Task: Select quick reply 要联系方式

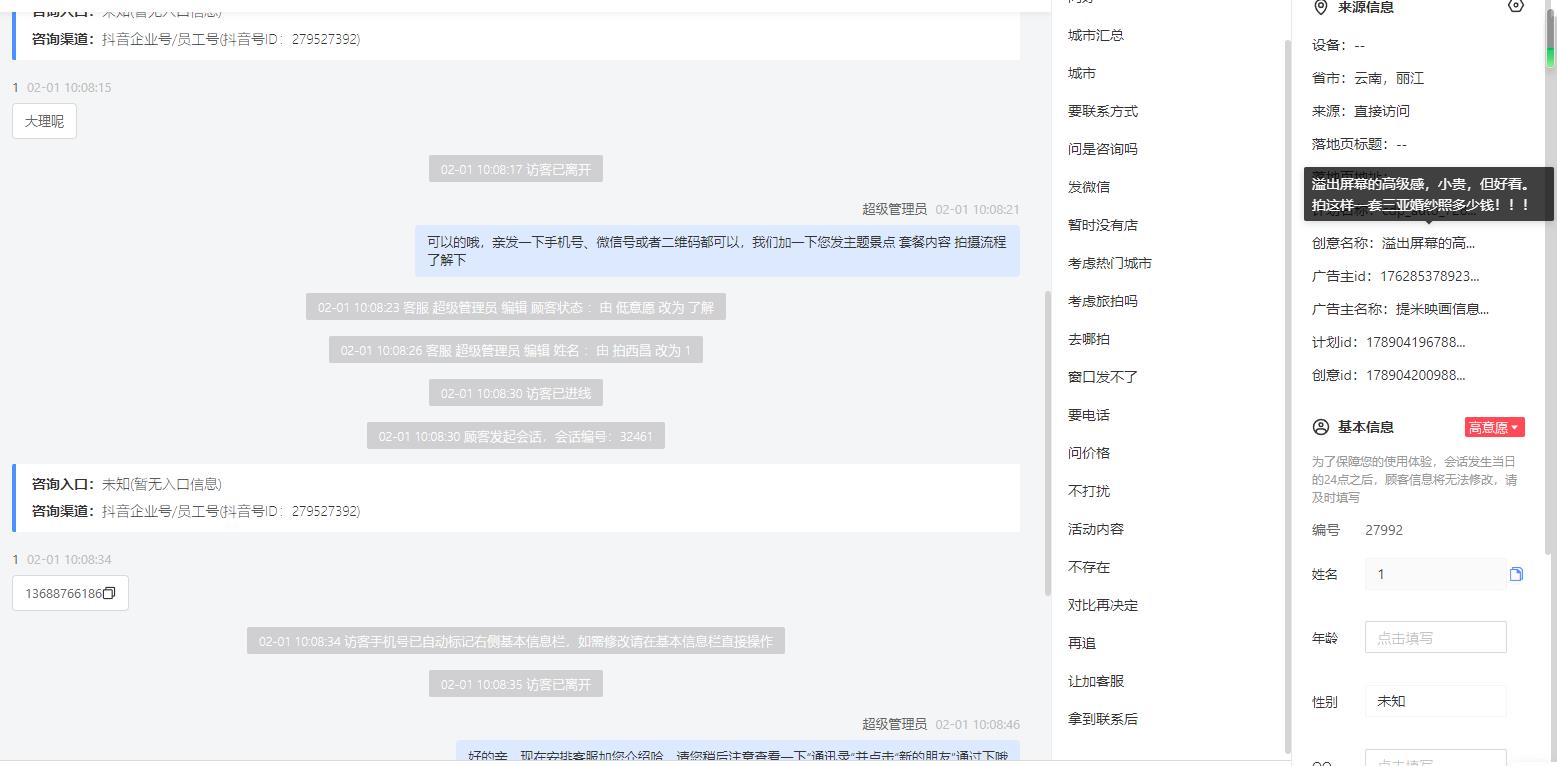Action: click(1103, 111)
